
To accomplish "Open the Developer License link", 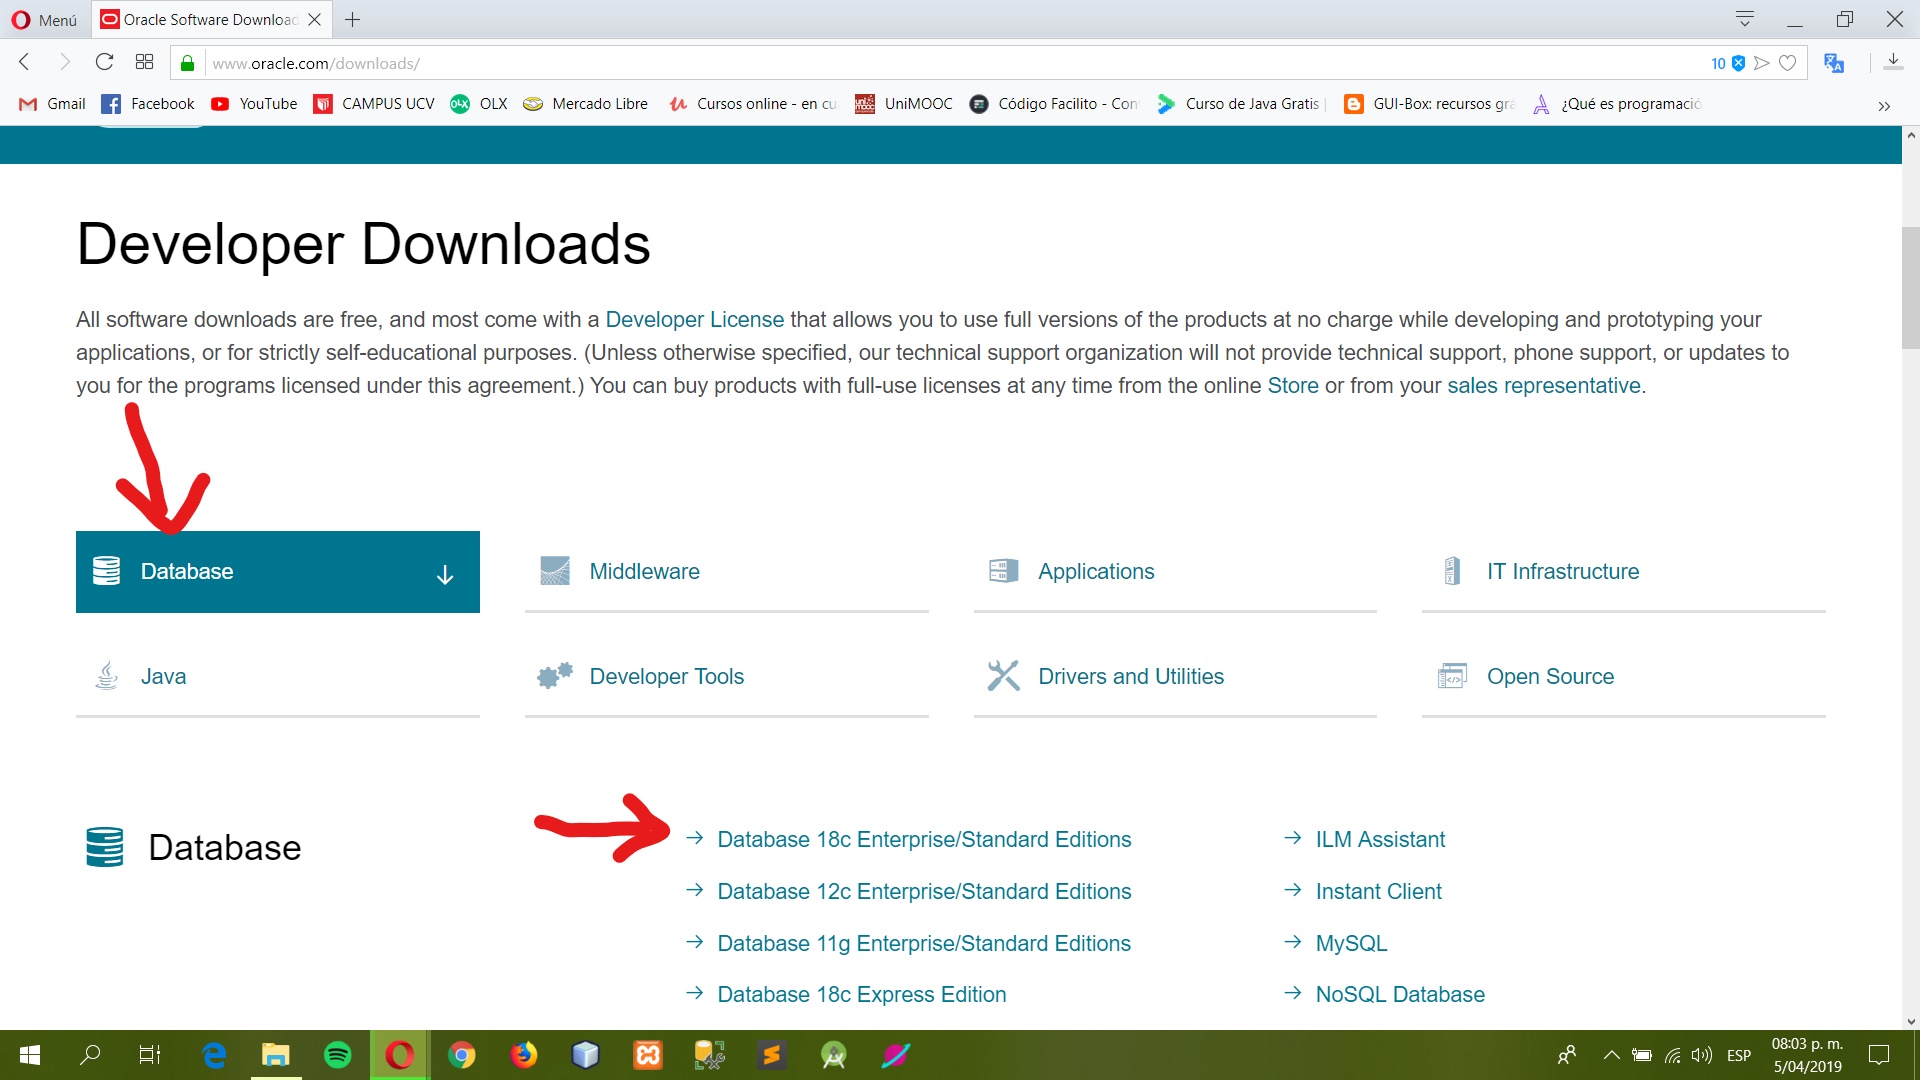I will (694, 319).
